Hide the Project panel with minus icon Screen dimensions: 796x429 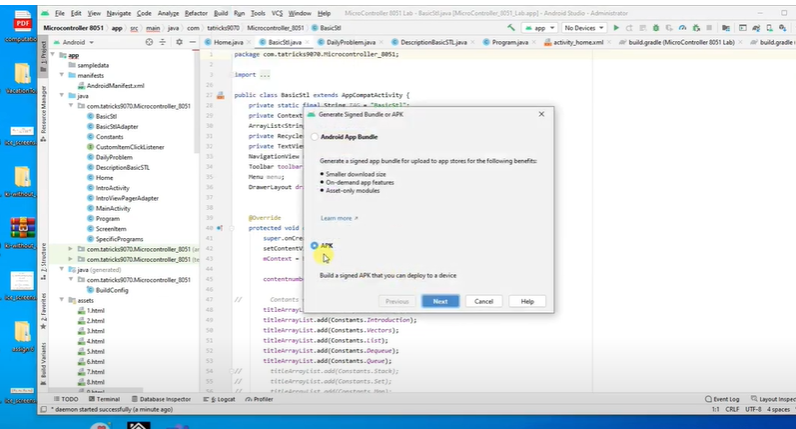[192, 43]
